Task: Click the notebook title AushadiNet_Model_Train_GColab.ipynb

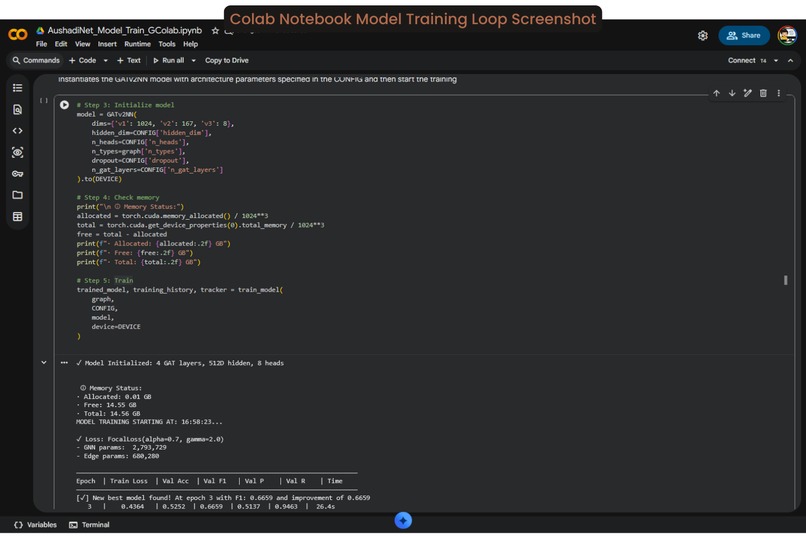Action: [x=124, y=31]
